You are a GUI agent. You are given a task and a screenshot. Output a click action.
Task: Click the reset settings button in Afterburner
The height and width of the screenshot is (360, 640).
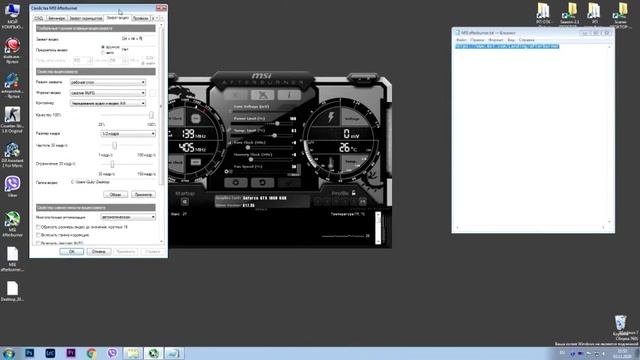click(x=262, y=182)
